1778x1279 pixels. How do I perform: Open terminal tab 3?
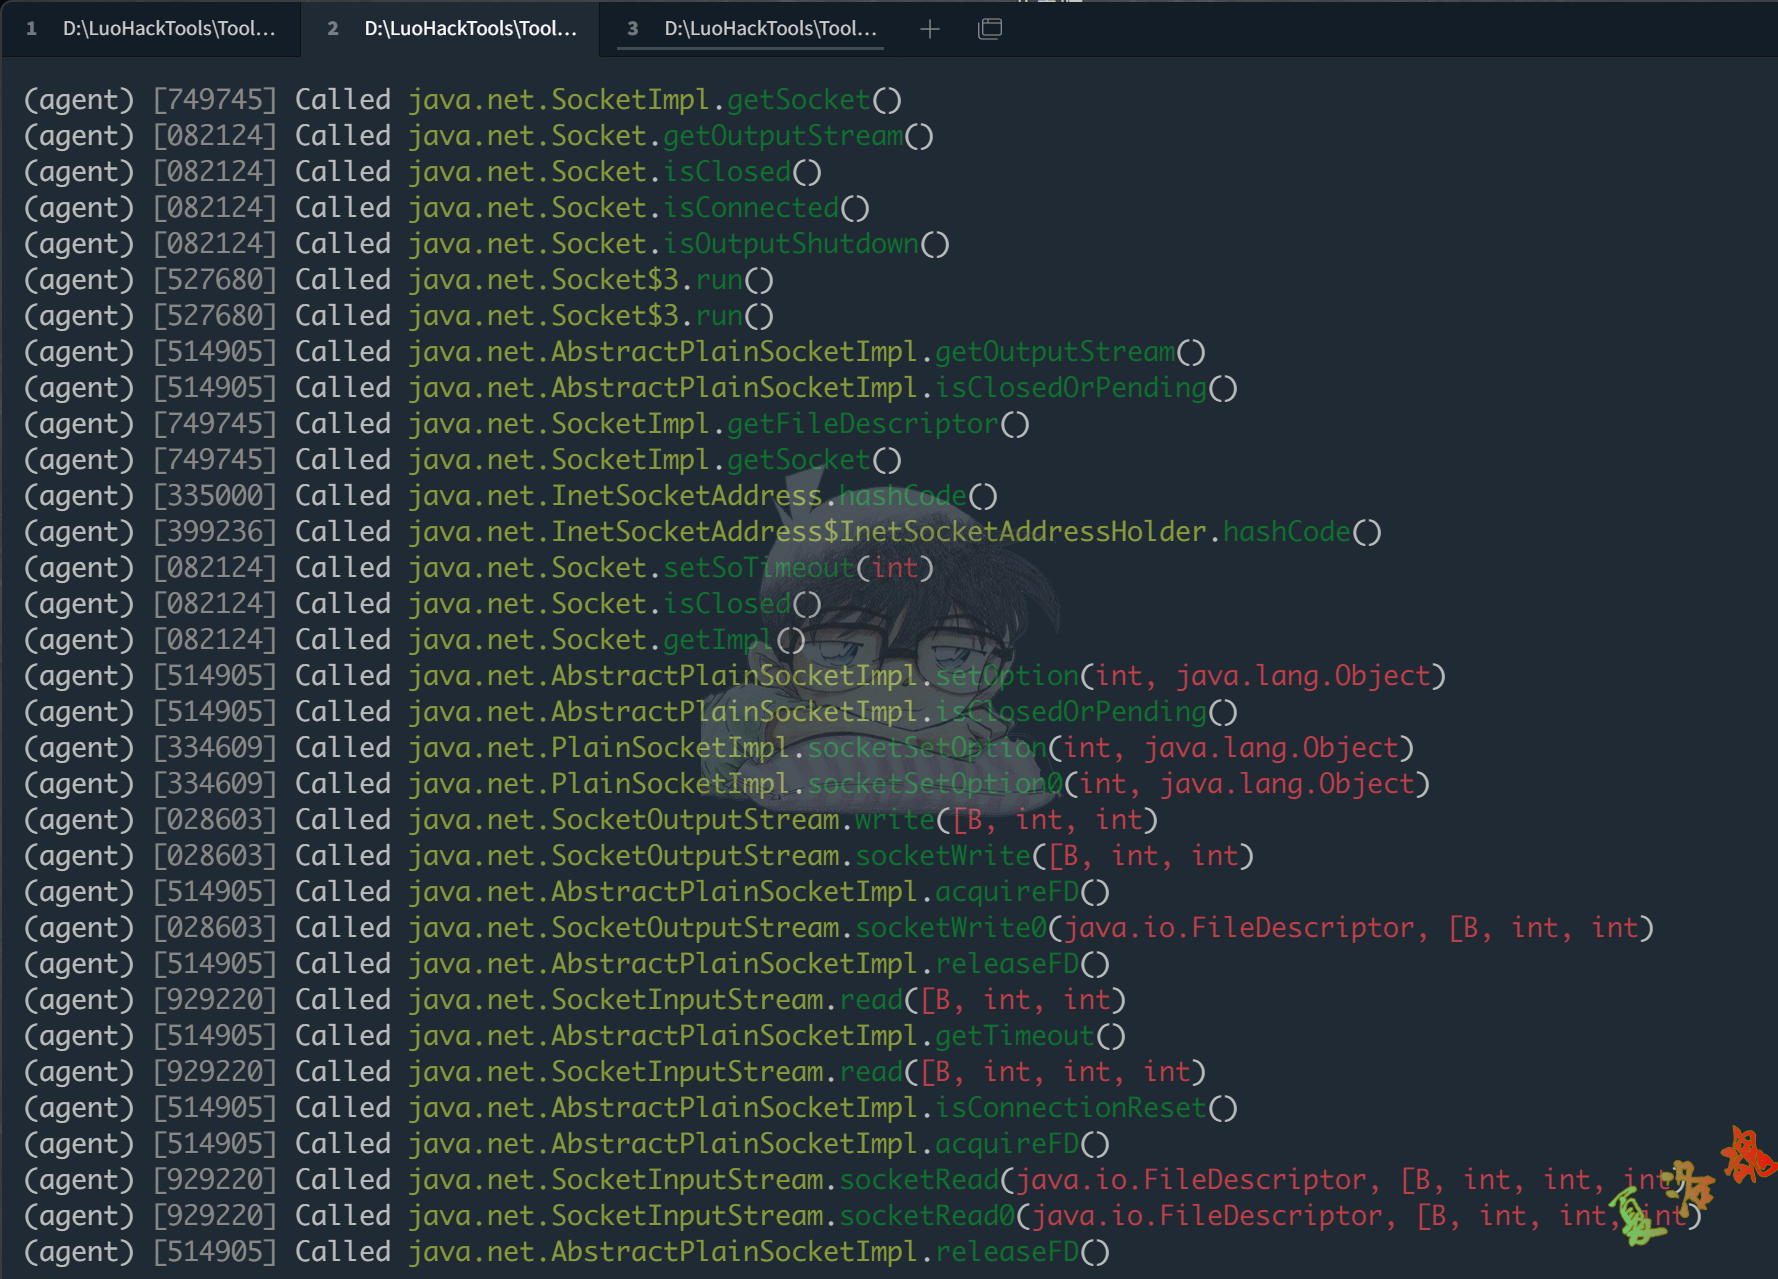[752, 29]
